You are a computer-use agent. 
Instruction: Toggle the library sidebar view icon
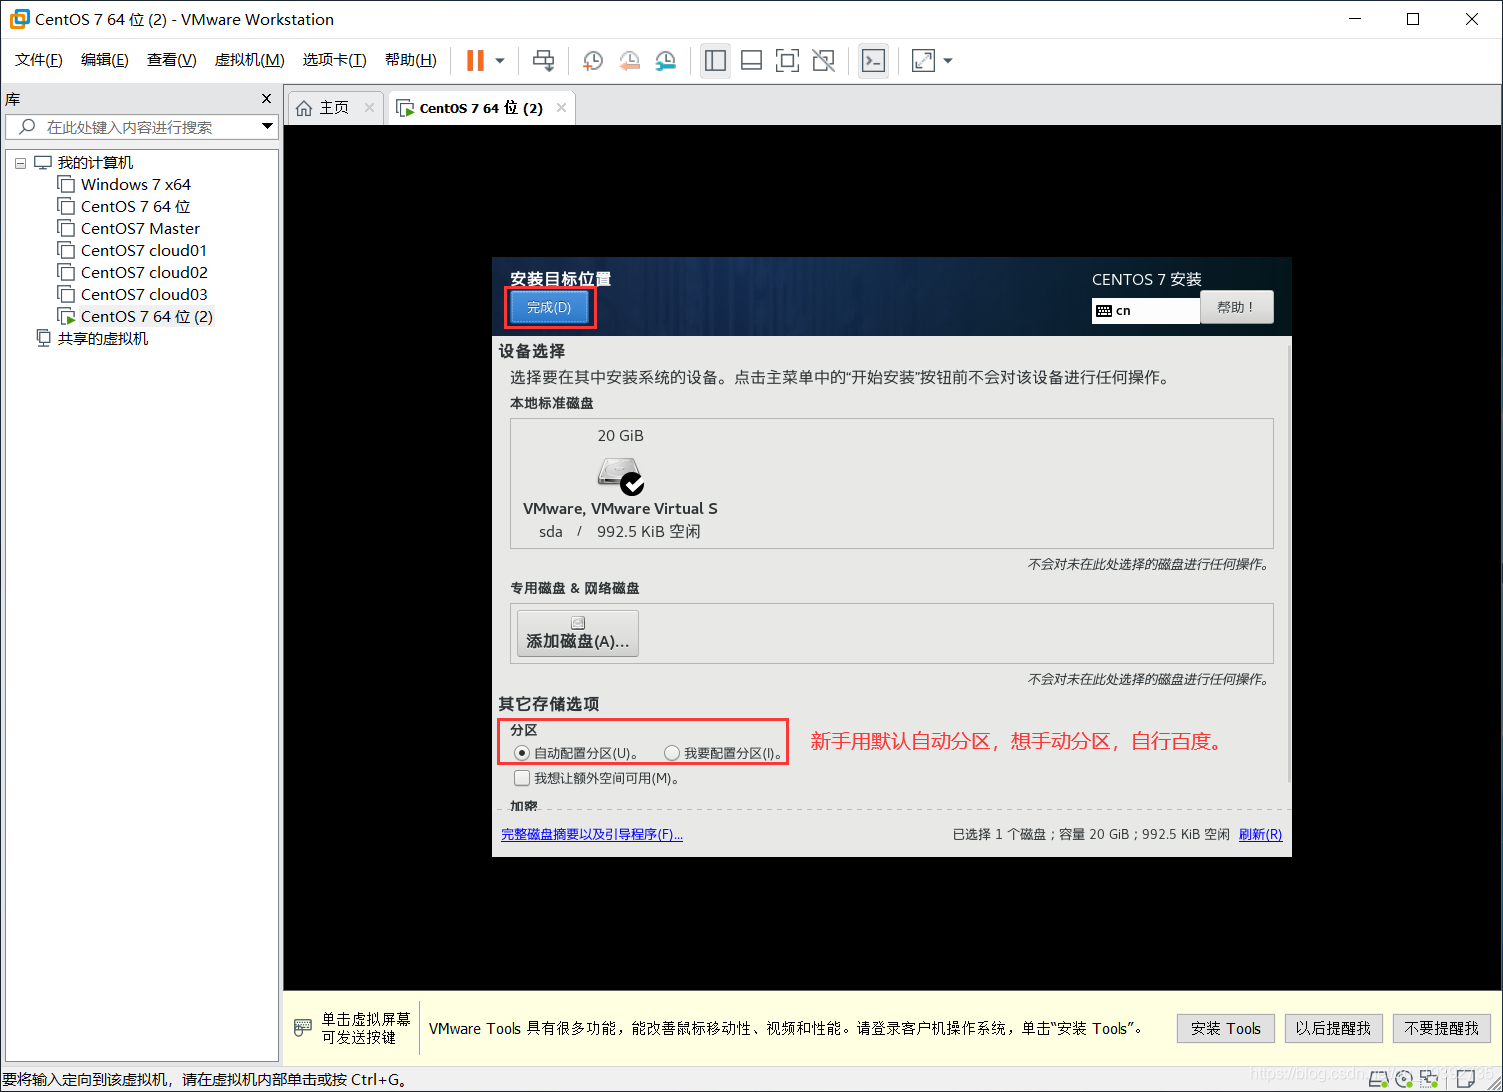point(715,61)
